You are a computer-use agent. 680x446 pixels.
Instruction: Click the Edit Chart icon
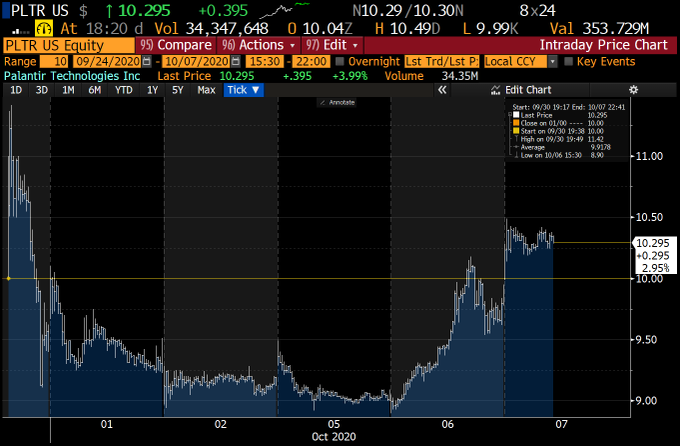coord(495,90)
